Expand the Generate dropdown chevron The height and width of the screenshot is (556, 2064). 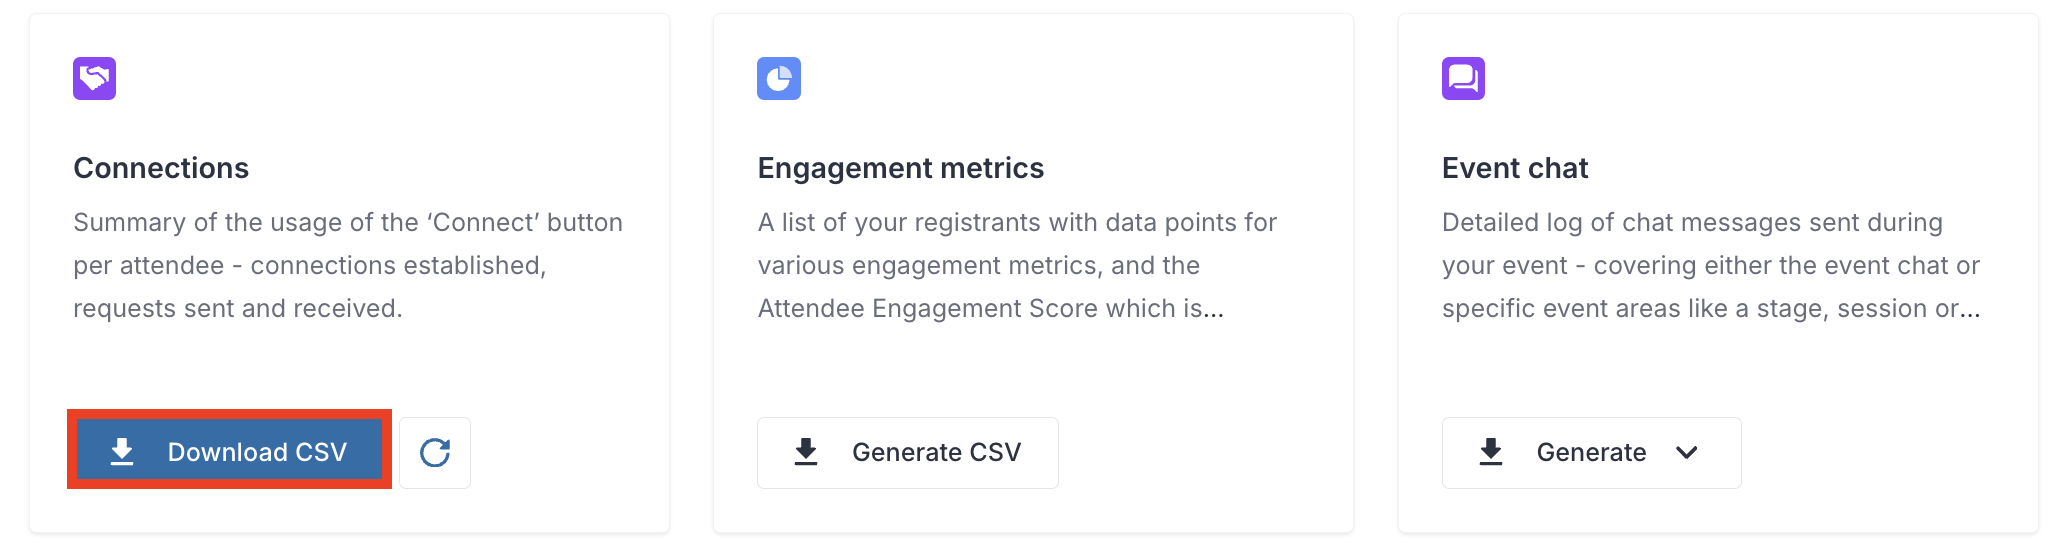pyautogui.click(x=1687, y=453)
